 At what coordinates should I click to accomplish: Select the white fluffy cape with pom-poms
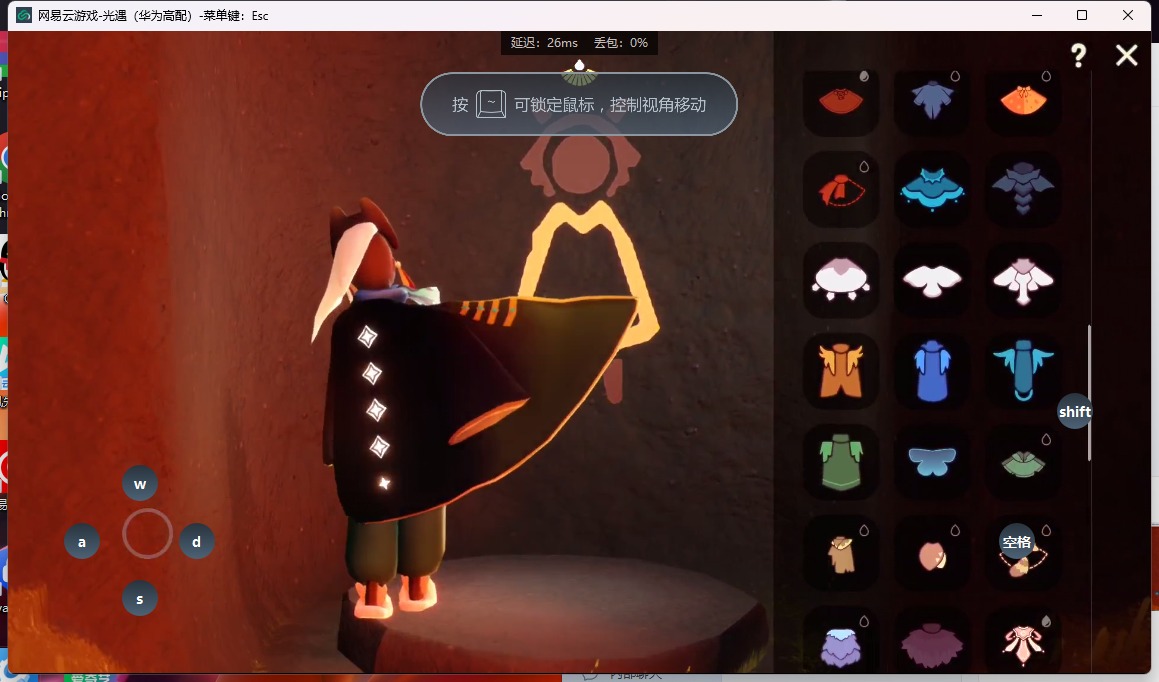point(841,279)
